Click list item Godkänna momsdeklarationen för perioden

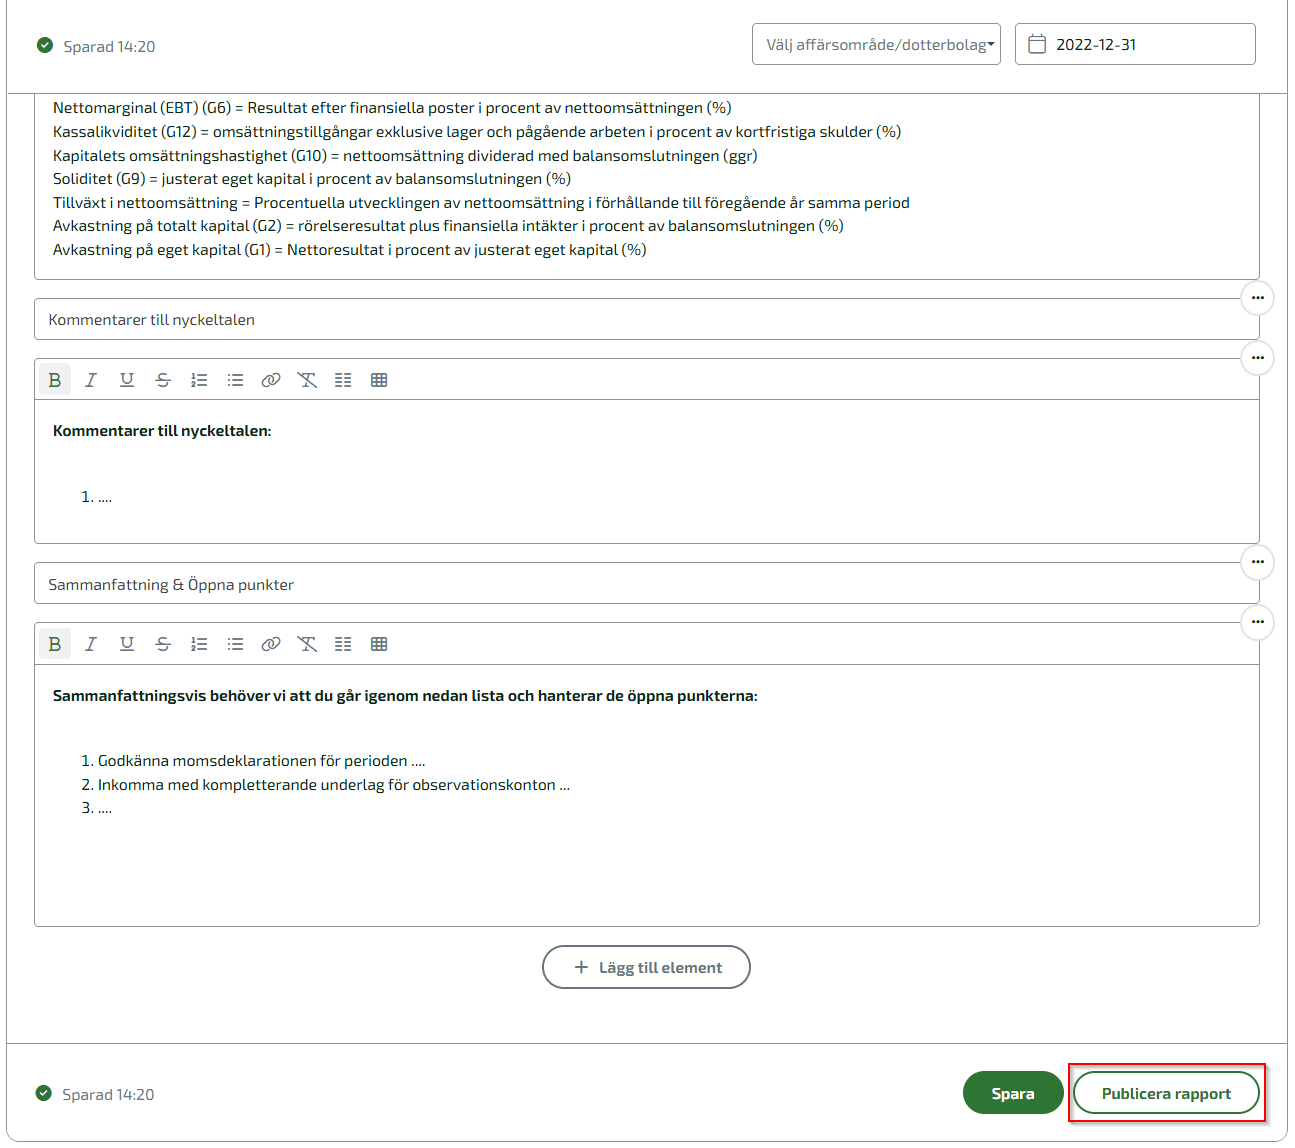click(261, 761)
